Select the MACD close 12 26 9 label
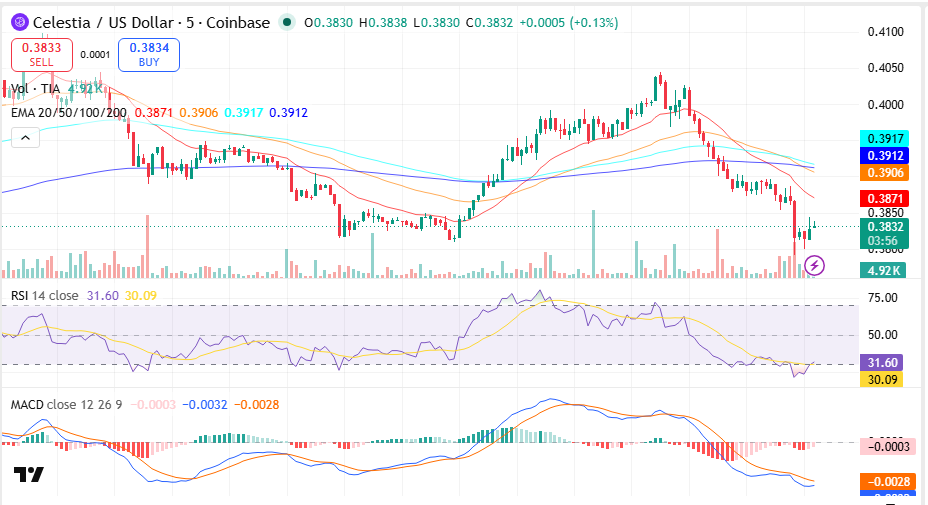Image resolution: width=928 pixels, height=505 pixels. coord(66,404)
